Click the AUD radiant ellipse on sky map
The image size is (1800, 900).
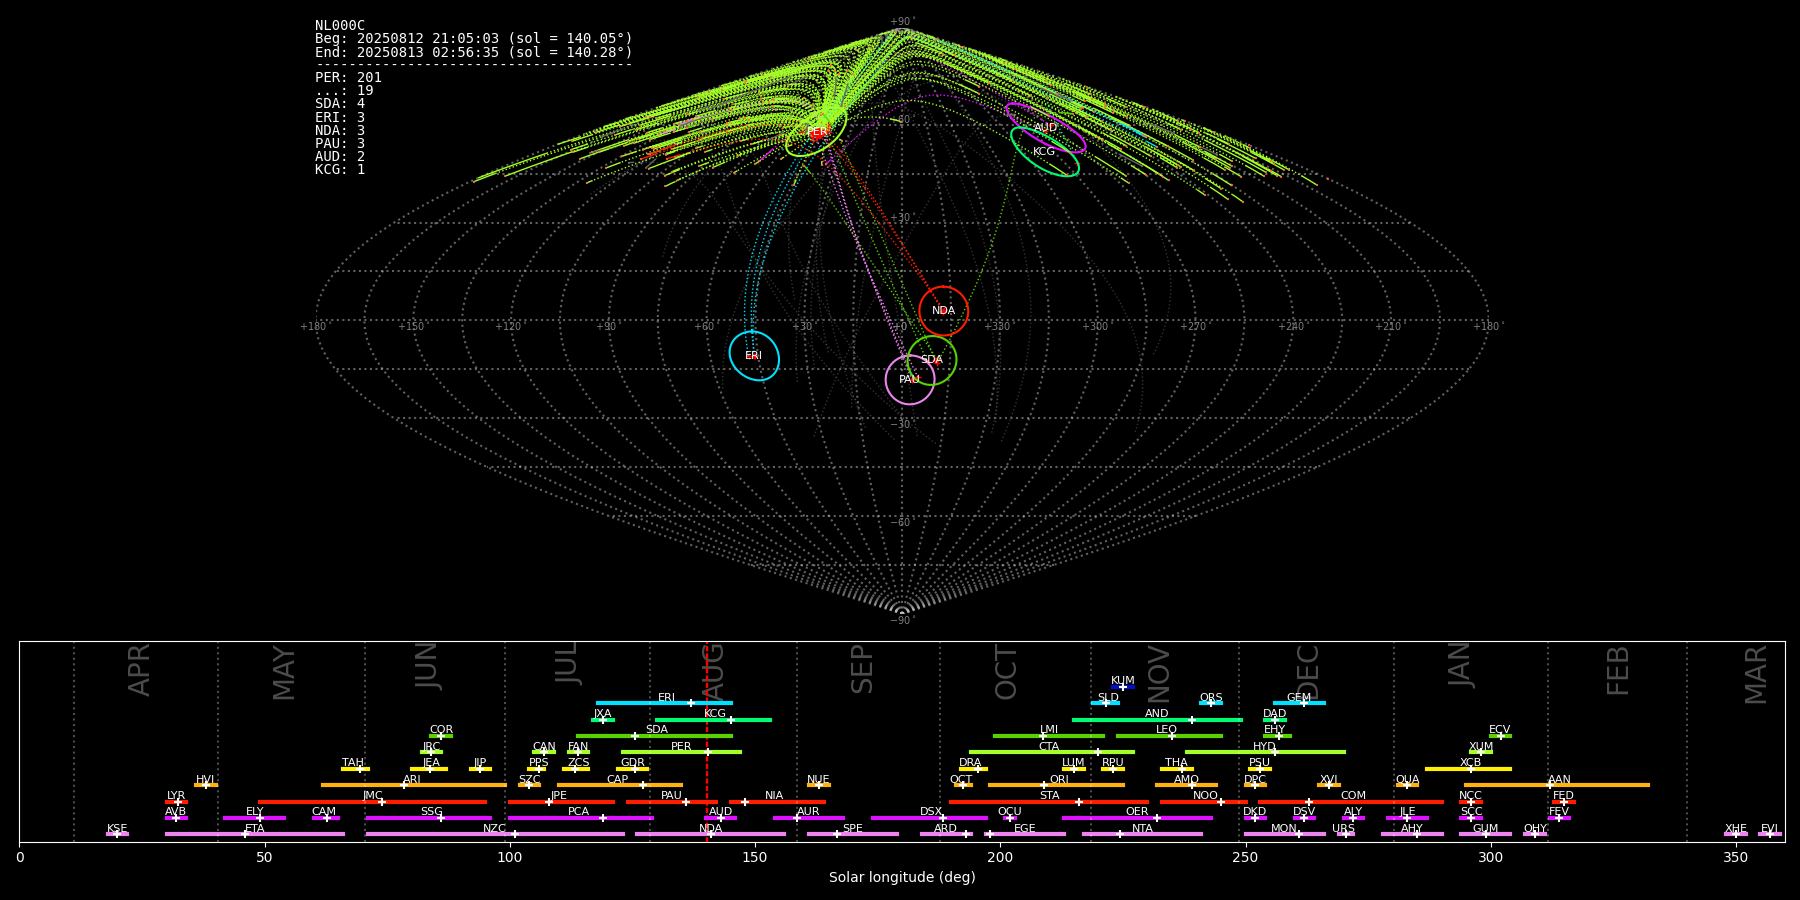click(x=1045, y=128)
